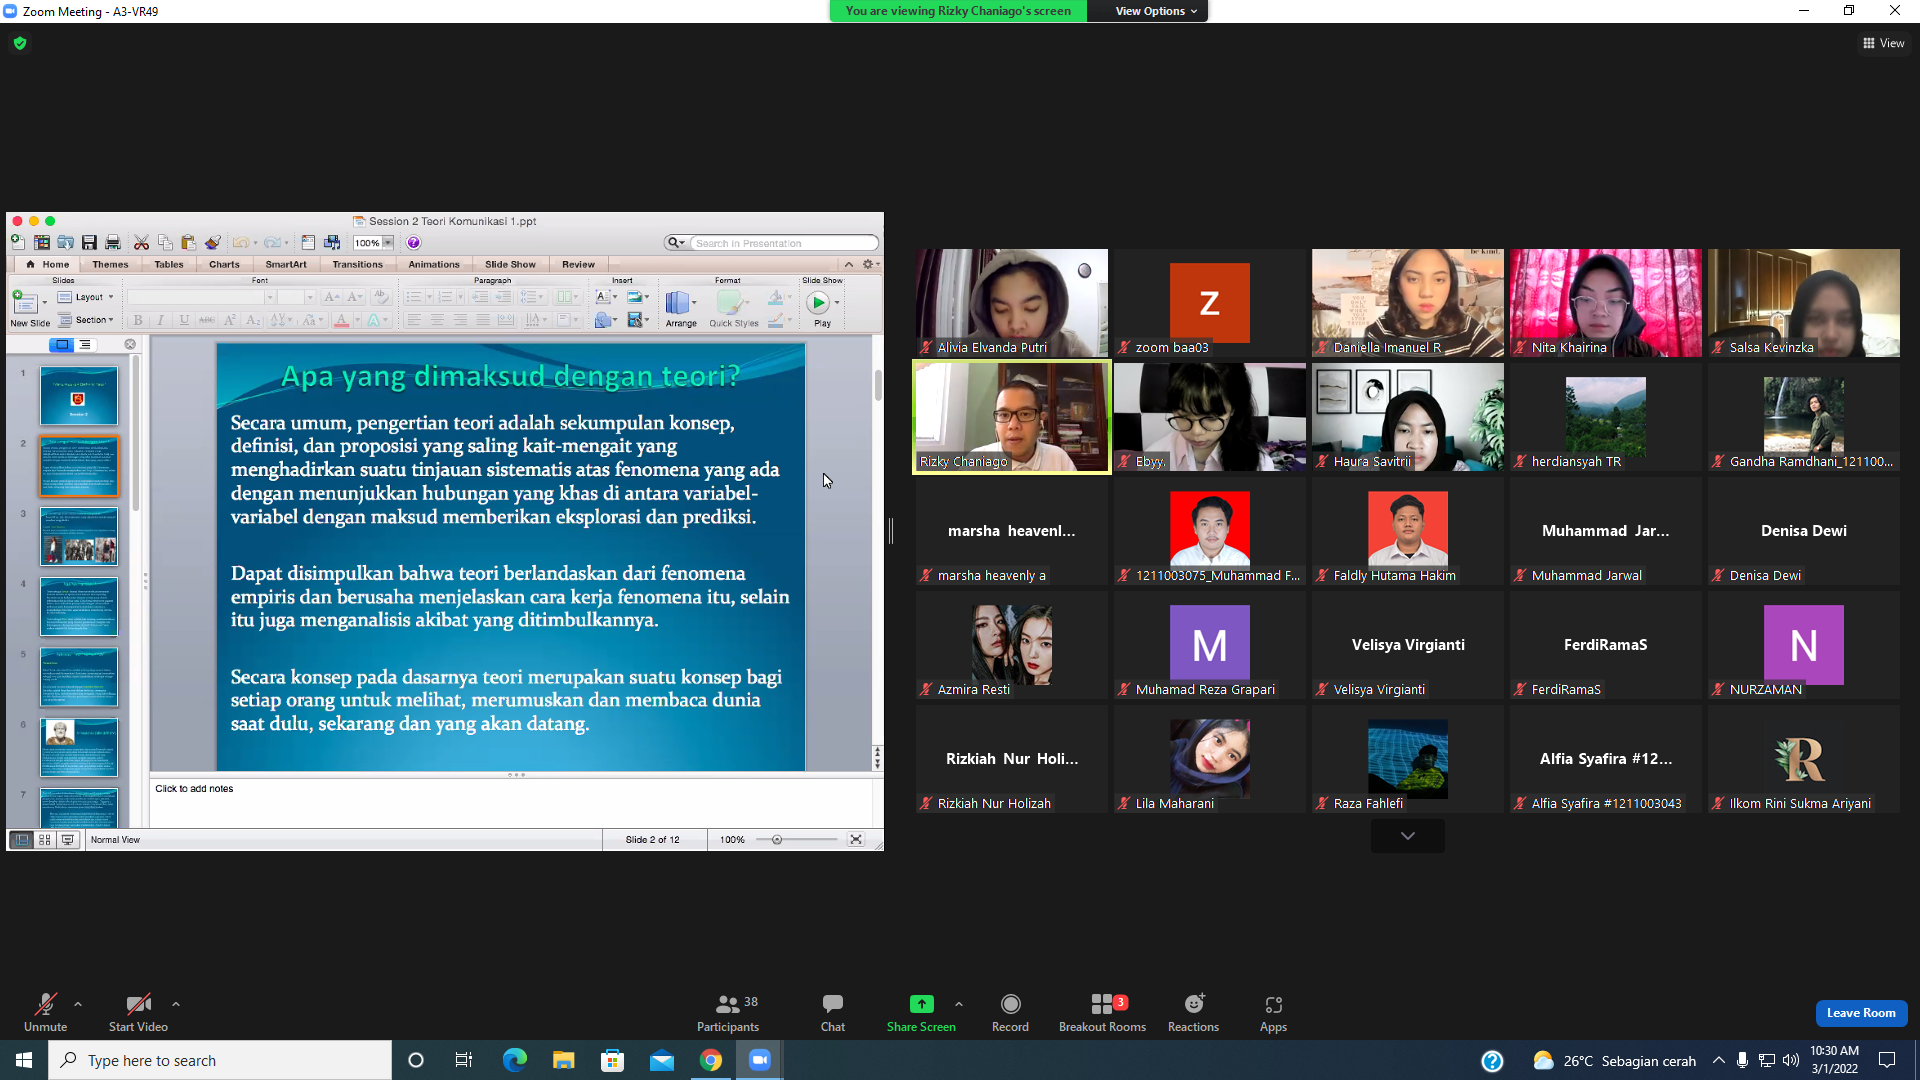Click the green encryption shield icon
This screenshot has width=1920, height=1080.
(20, 43)
